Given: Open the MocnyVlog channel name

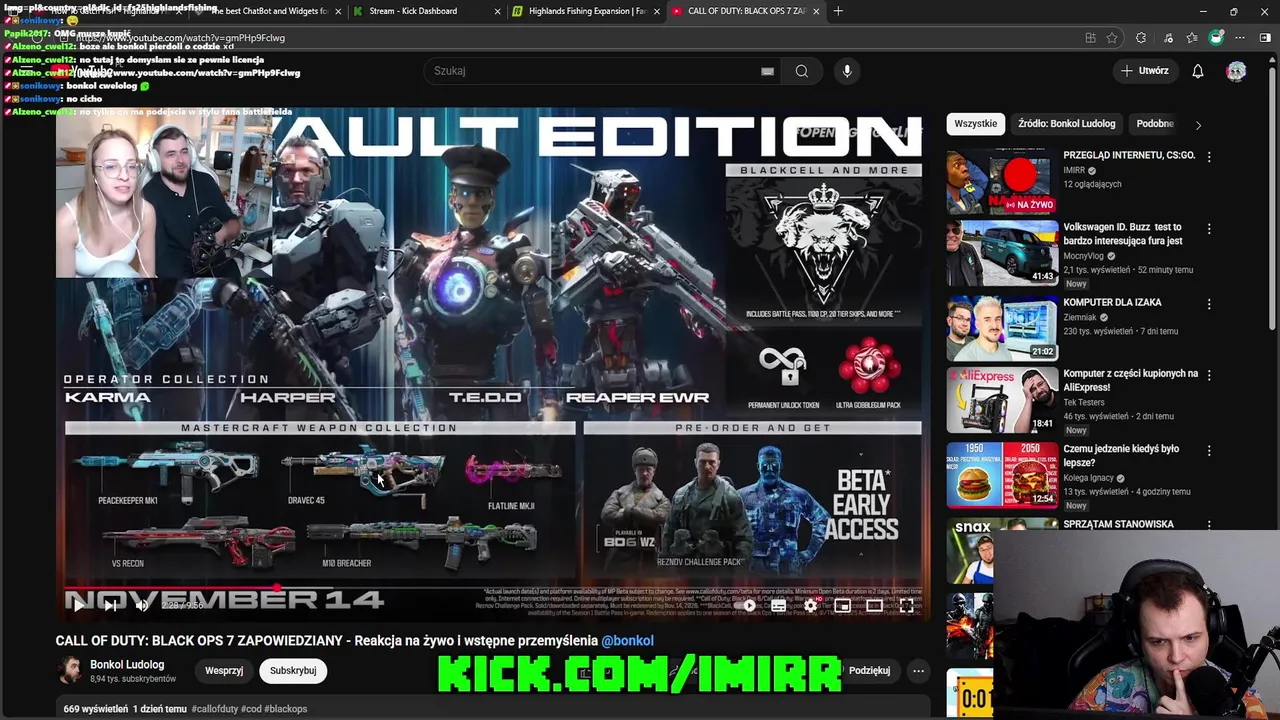Looking at the screenshot, I should point(1083,256).
